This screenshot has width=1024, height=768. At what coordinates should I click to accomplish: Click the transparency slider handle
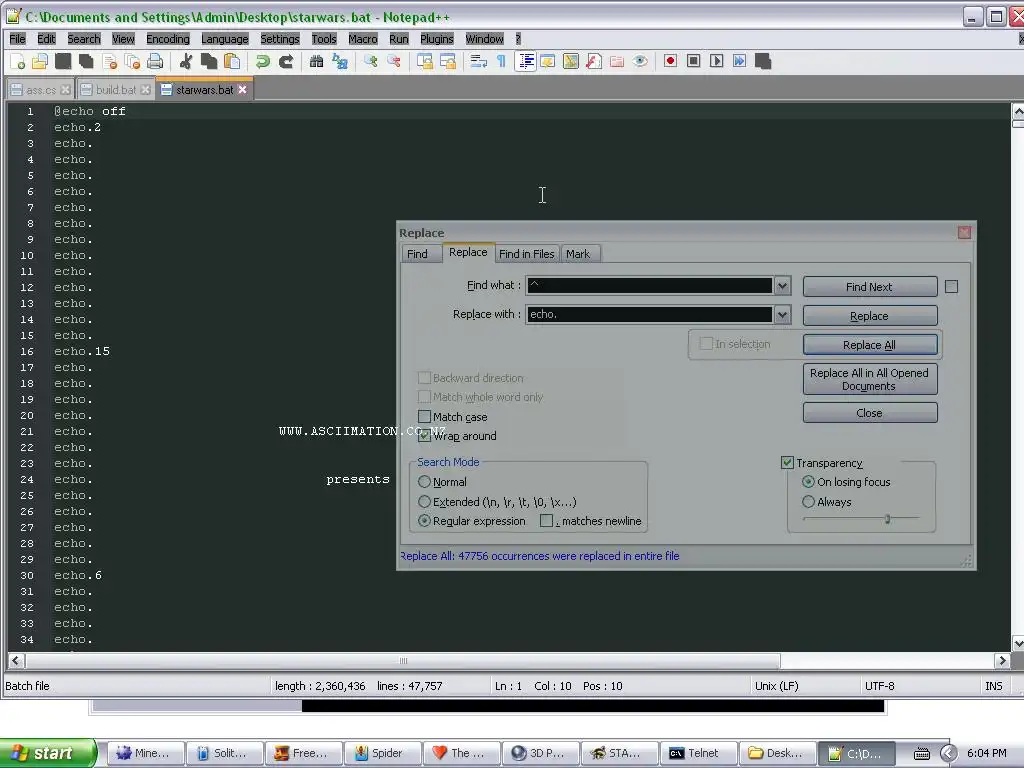point(888,519)
